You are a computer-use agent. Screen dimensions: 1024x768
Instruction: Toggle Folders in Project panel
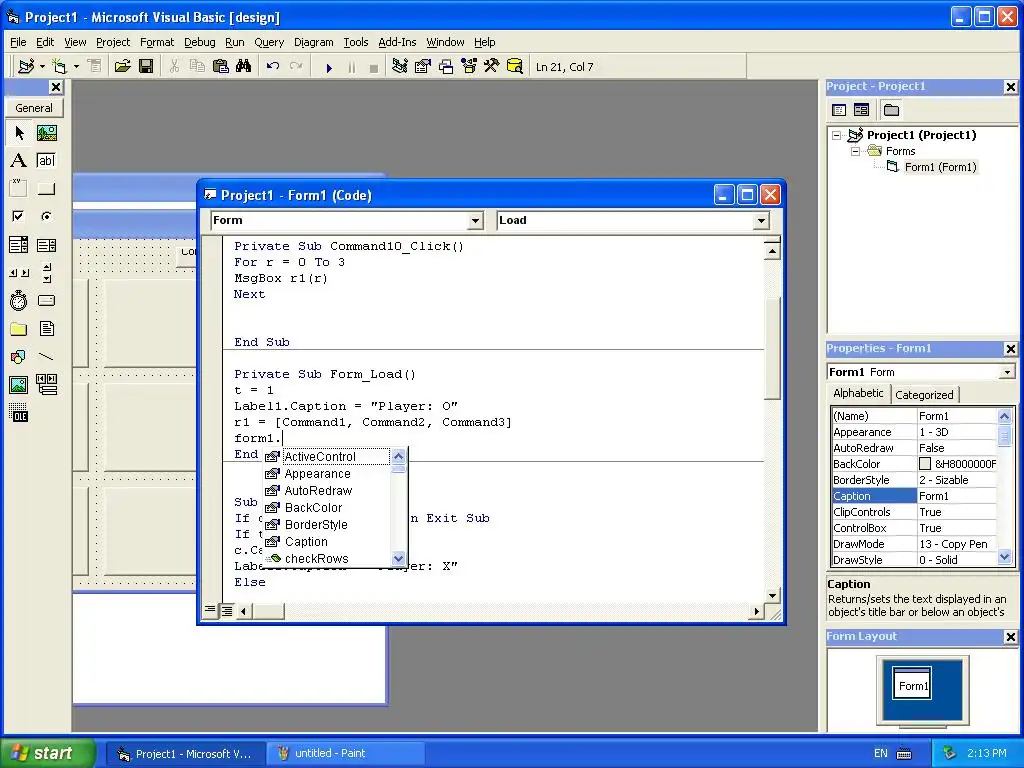point(891,110)
